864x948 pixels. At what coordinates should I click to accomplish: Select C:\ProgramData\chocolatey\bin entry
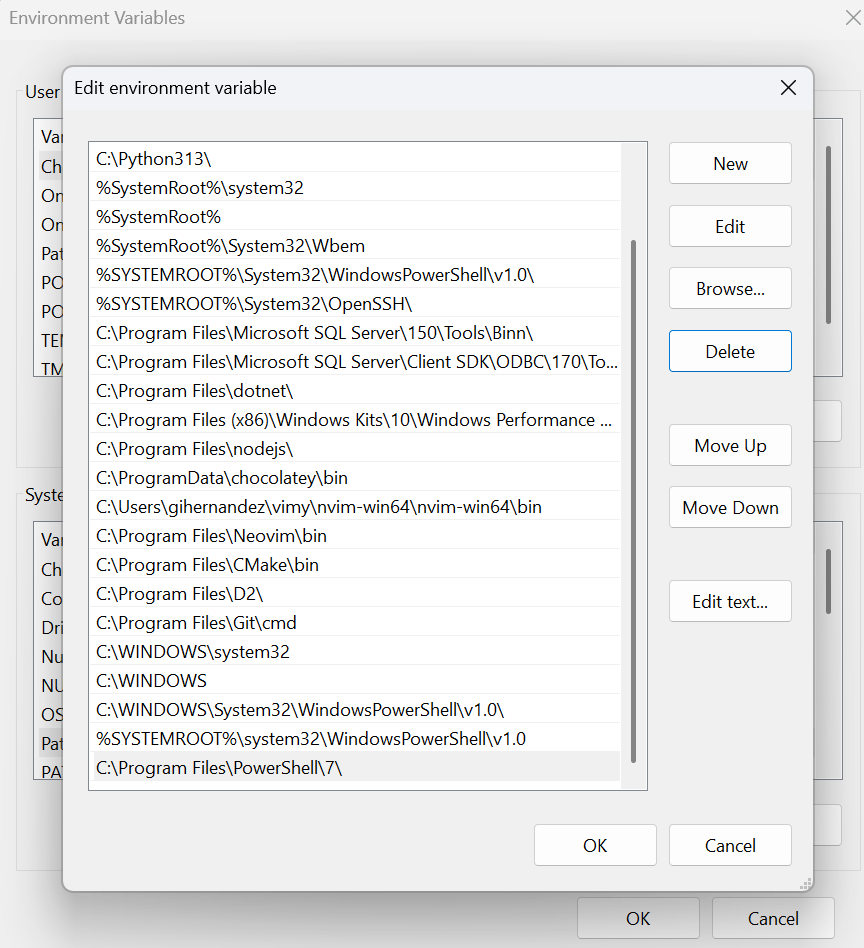click(357, 478)
